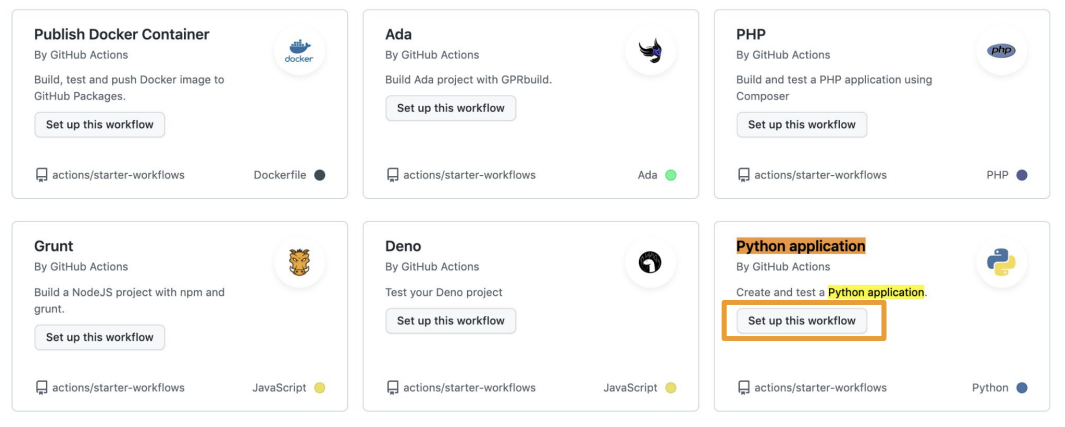This screenshot has height=427, width=1065.
Task: Open actions/starter-workflows link in Ada card
Action: click(469, 175)
